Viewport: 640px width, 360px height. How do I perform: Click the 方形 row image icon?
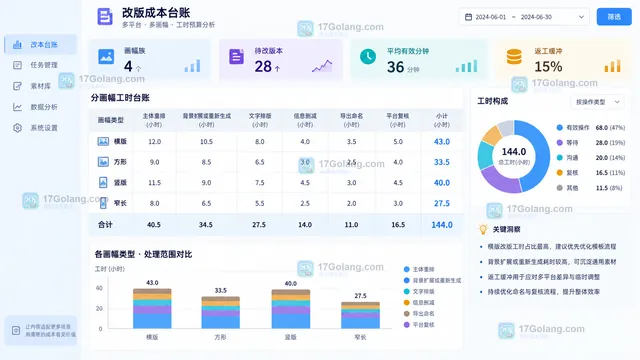coord(103,162)
